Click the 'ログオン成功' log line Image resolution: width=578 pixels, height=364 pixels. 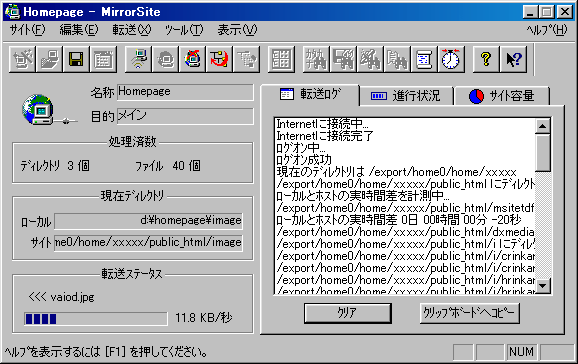click(304, 160)
